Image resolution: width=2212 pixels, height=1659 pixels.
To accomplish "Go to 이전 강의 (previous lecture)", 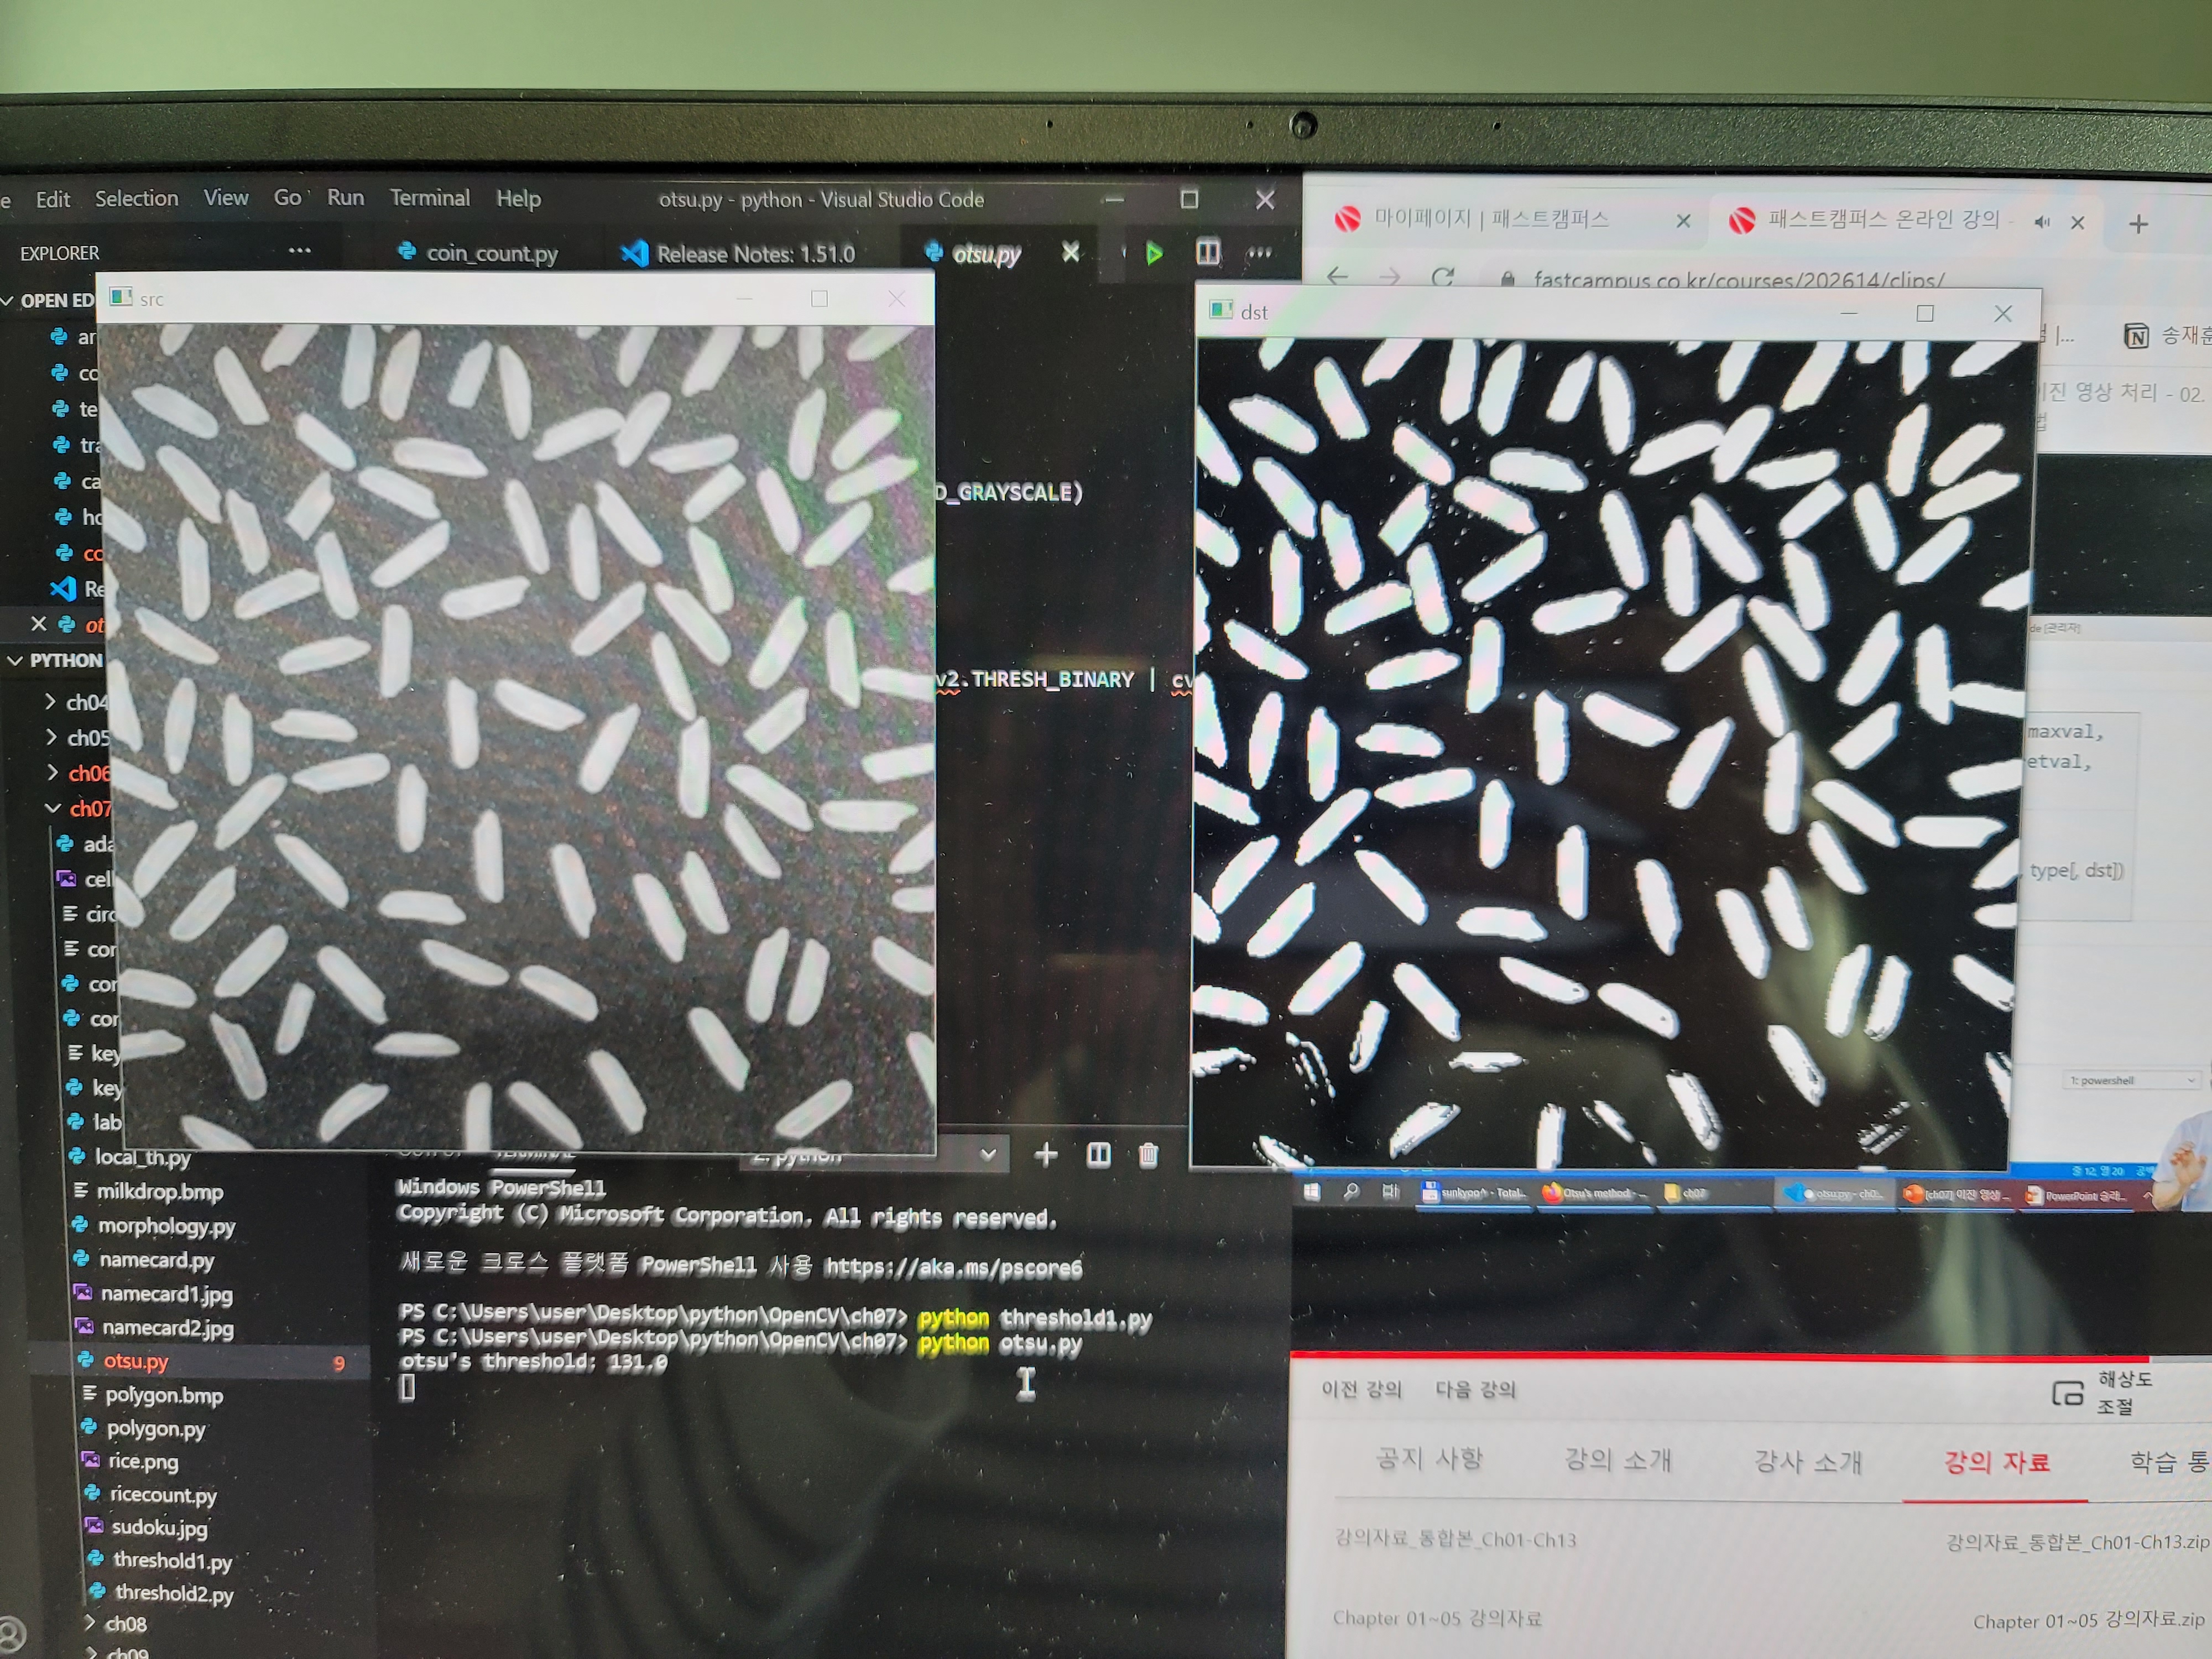I will click(x=1361, y=1389).
